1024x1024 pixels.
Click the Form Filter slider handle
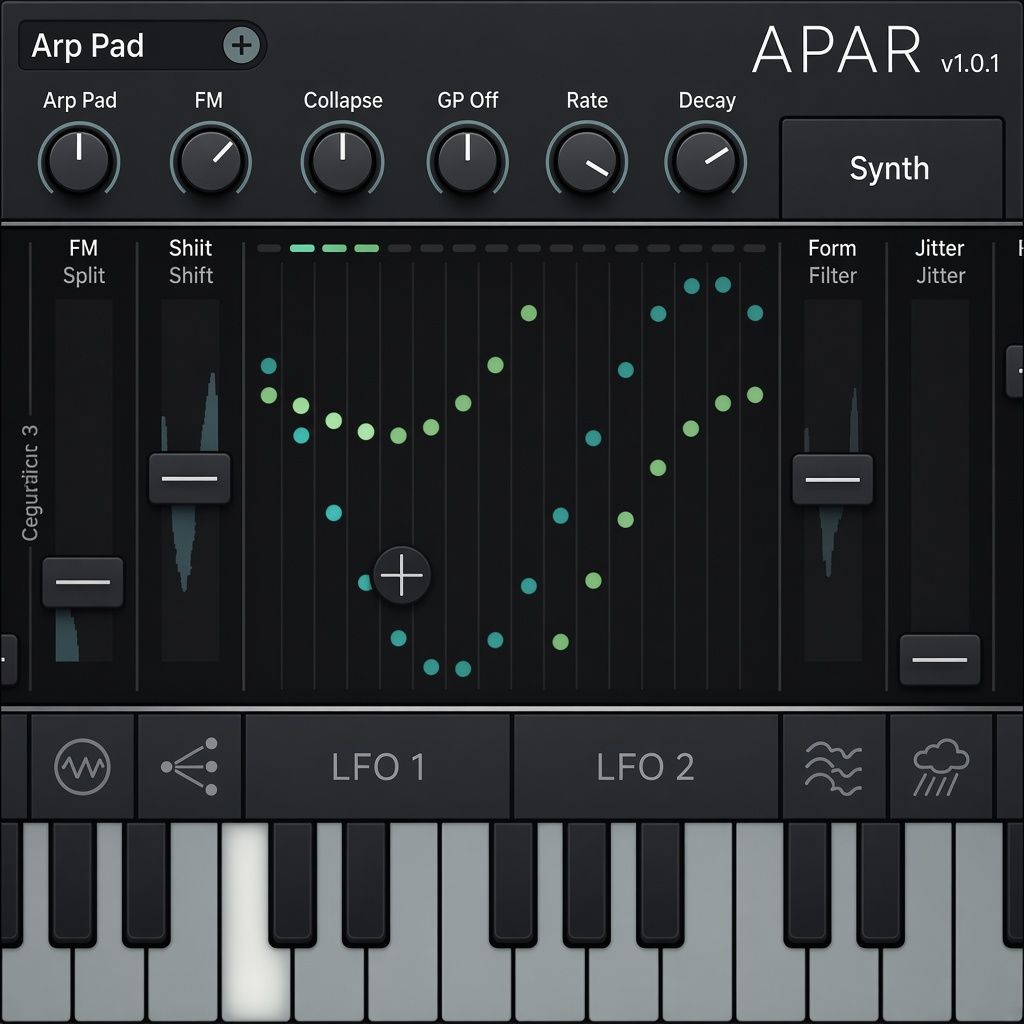(x=833, y=479)
